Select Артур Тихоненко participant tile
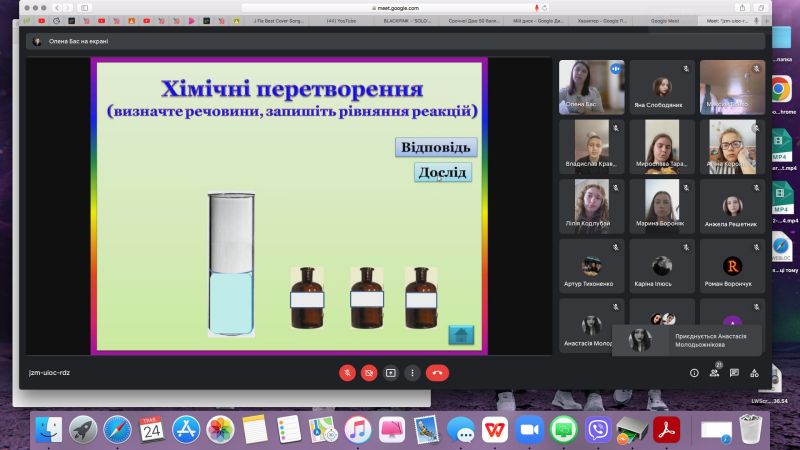The image size is (800, 450). 591,266
